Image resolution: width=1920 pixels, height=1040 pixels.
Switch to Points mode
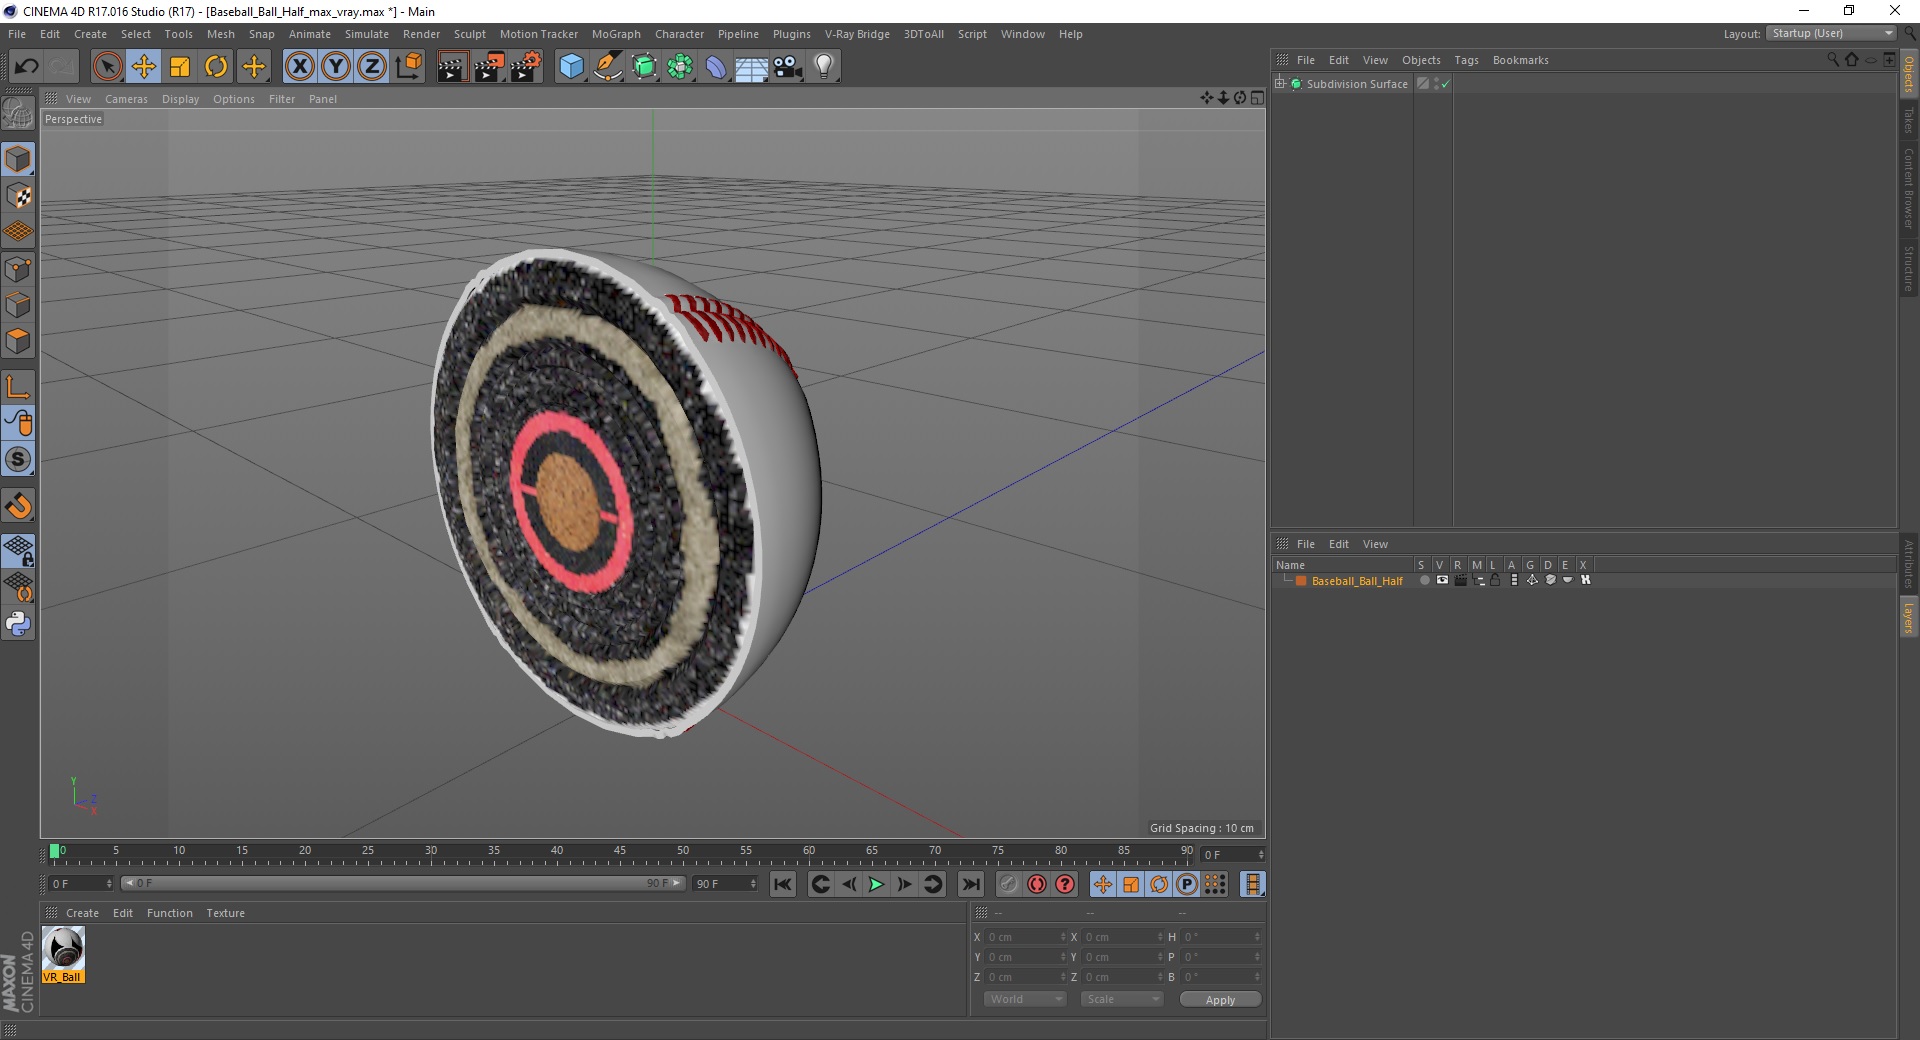[x=18, y=269]
